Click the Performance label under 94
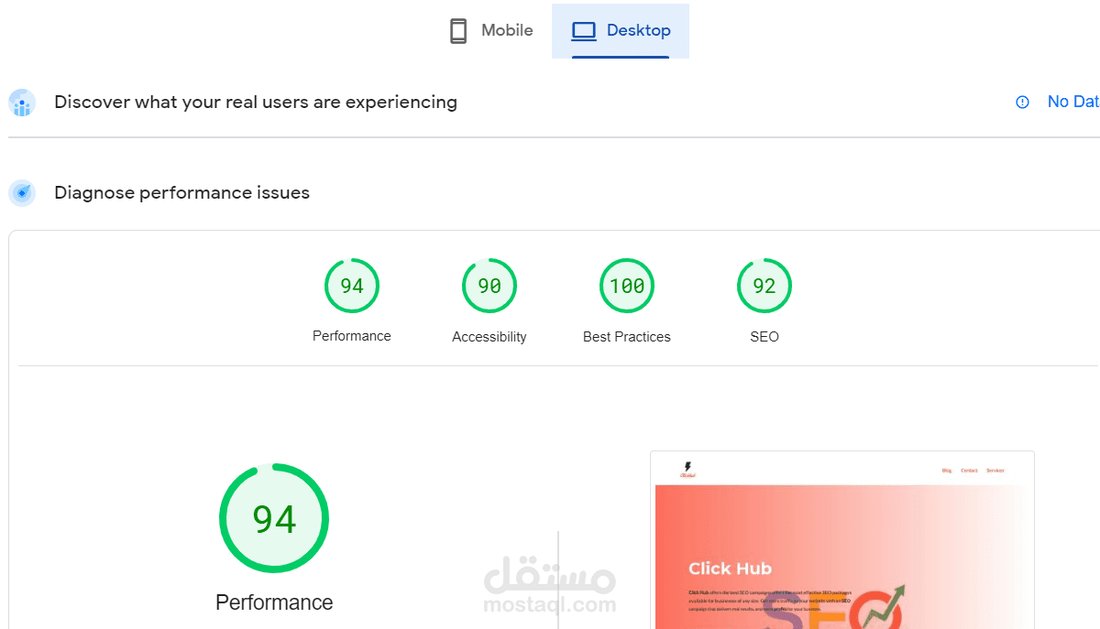 [x=351, y=336]
